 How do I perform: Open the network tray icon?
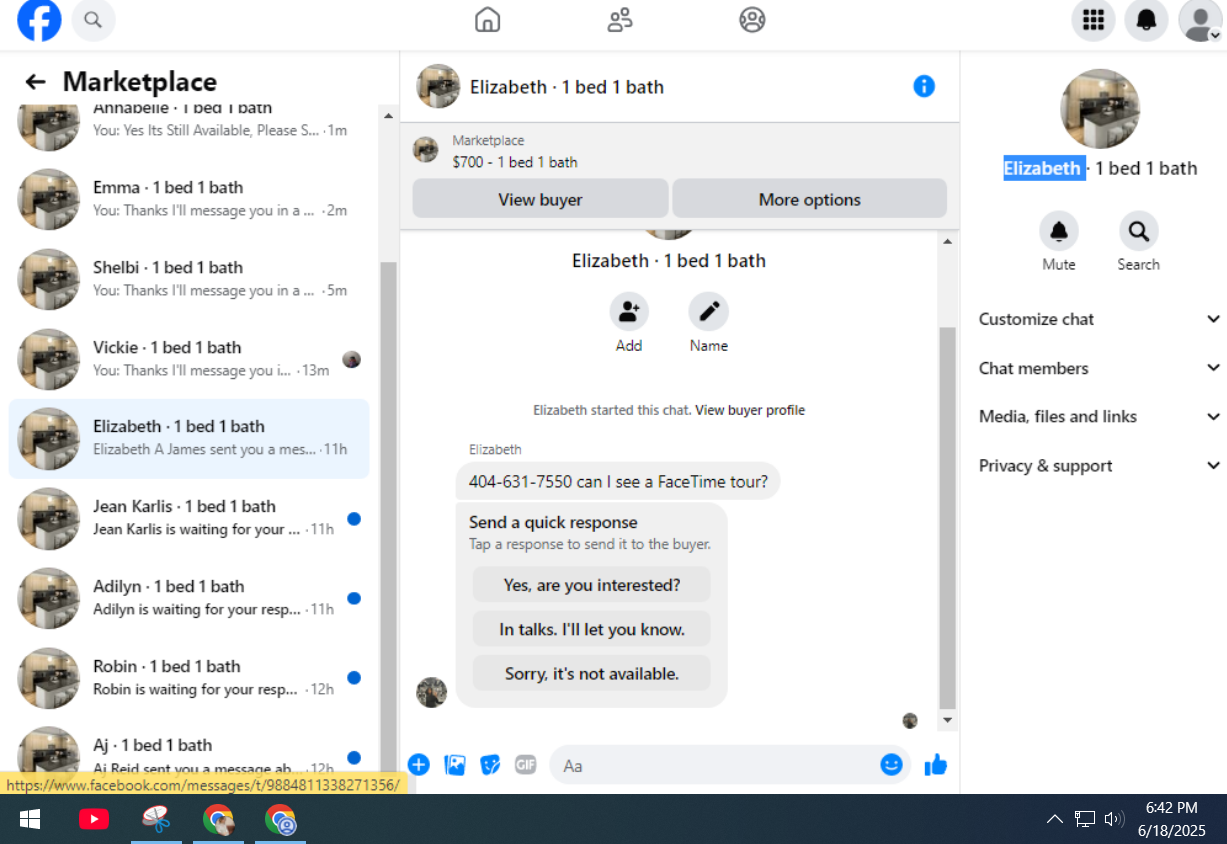(x=1085, y=819)
